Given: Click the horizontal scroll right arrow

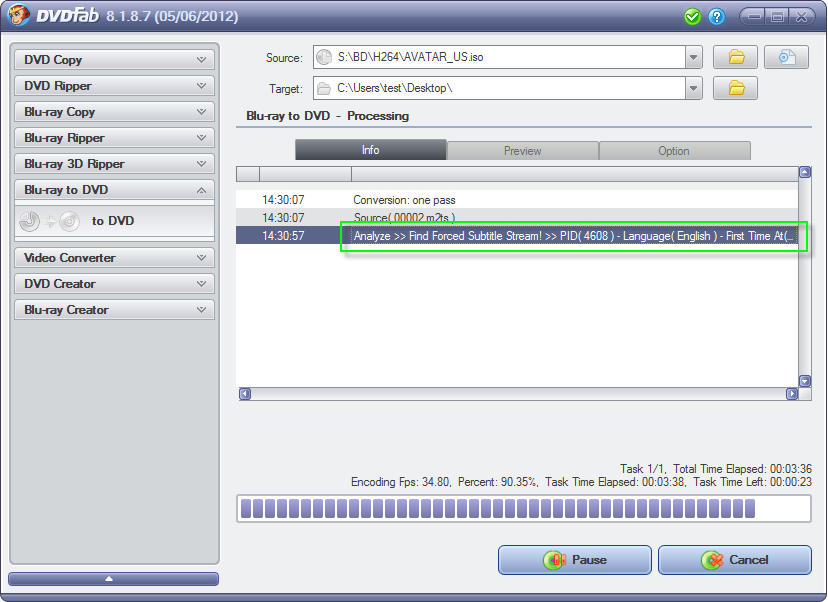Looking at the screenshot, I should [x=792, y=394].
